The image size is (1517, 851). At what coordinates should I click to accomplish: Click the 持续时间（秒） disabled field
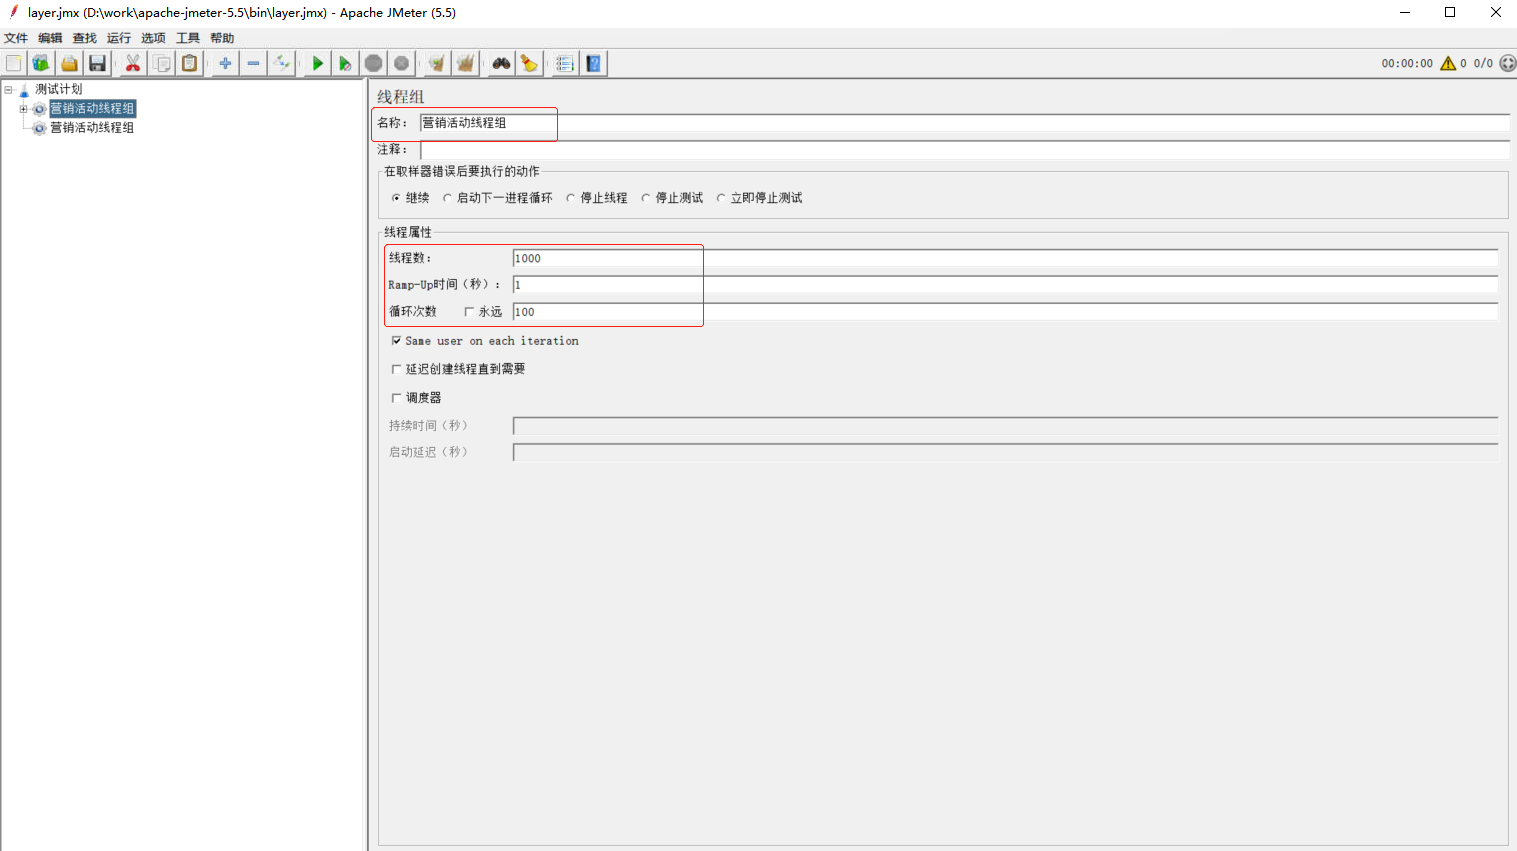point(1005,426)
